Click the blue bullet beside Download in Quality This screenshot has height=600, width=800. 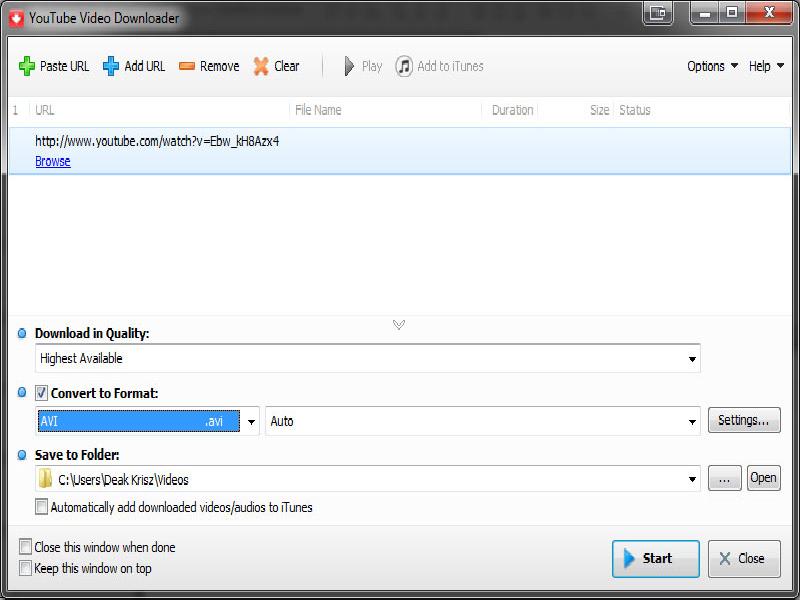pyautogui.click(x=22, y=333)
